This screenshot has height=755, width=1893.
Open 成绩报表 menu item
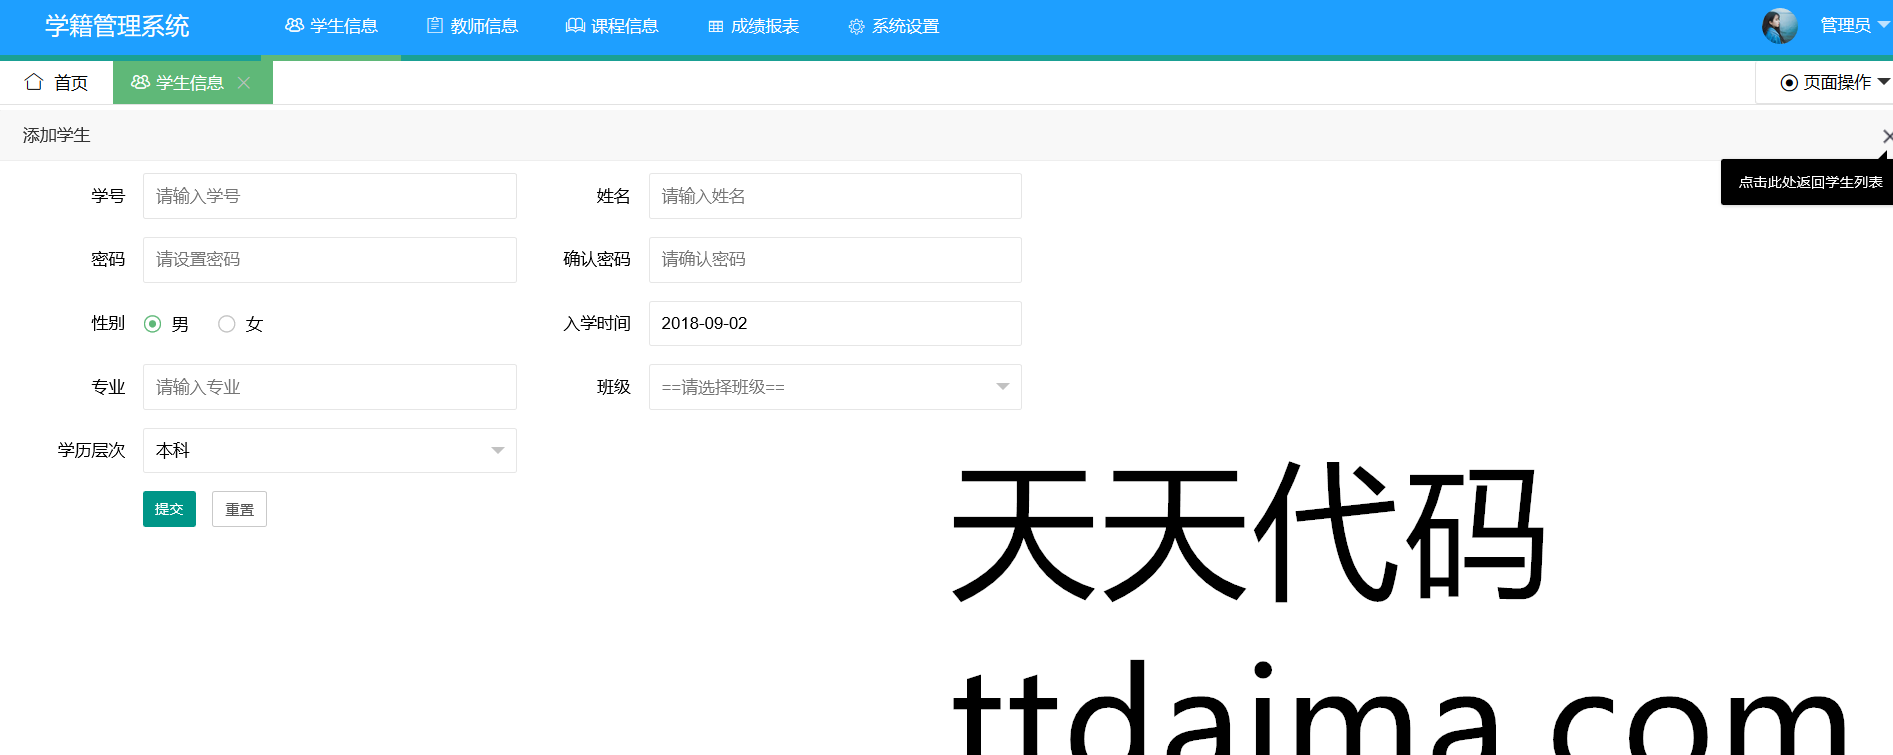pyautogui.click(x=764, y=27)
